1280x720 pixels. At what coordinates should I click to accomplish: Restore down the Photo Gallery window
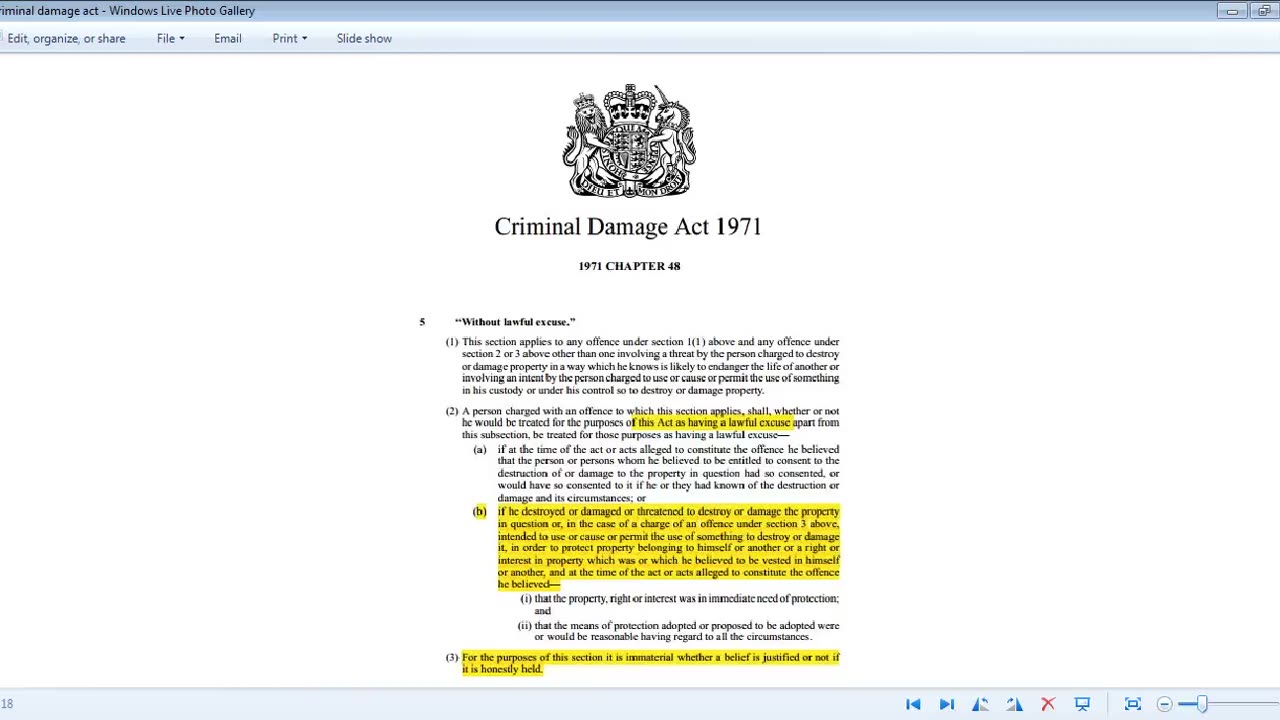pyautogui.click(x=1264, y=11)
